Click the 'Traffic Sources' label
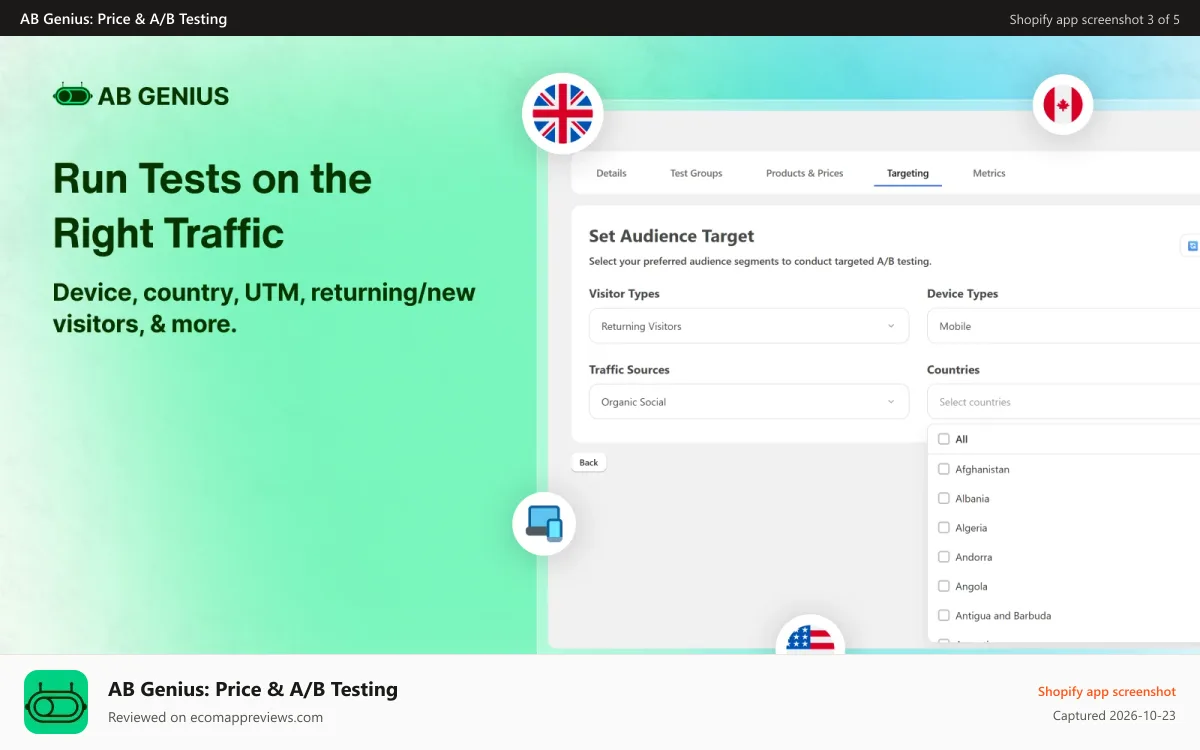 [x=629, y=370]
